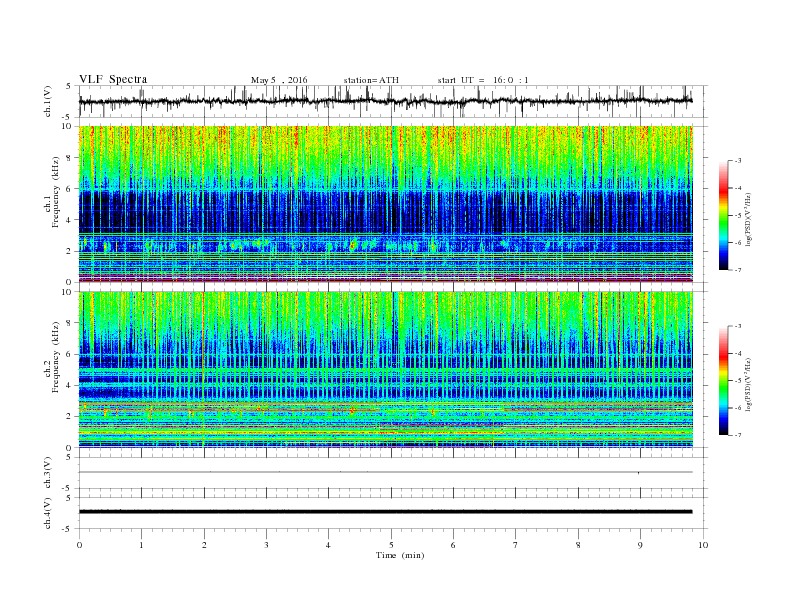Screen dimensions: 792x612
Task: Click inside the ch.2 spectrogram panel
Action: point(386,369)
